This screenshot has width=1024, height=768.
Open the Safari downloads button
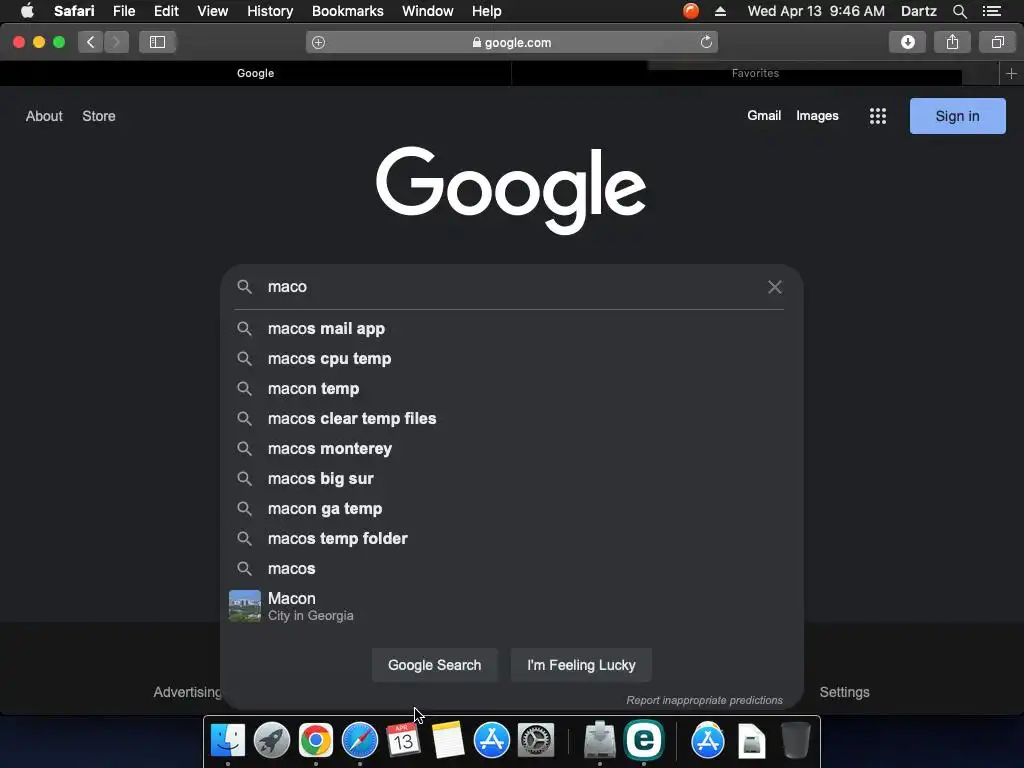click(x=907, y=42)
